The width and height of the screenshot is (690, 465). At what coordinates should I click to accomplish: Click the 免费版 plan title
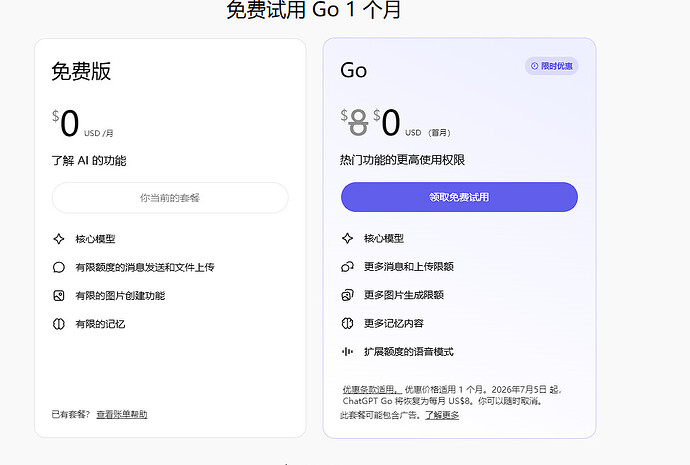pyautogui.click(x=81, y=71)
